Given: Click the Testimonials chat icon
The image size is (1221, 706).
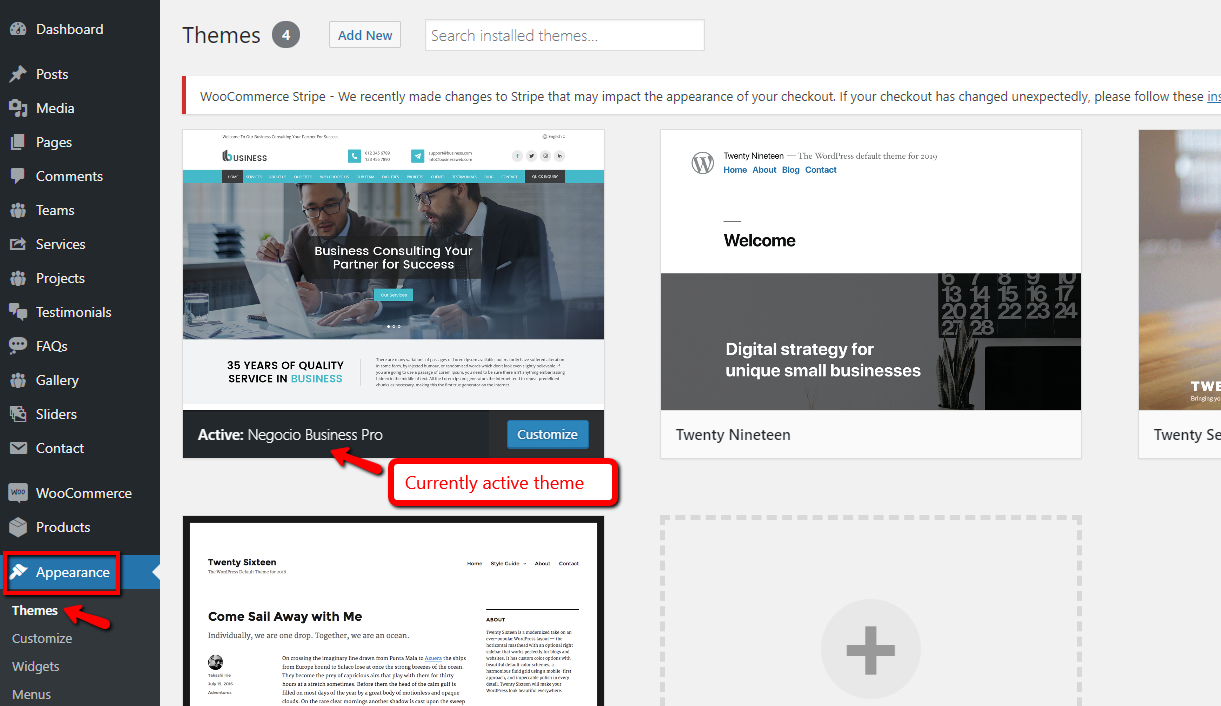Looking at the screenshot, I should click(18, 312).
